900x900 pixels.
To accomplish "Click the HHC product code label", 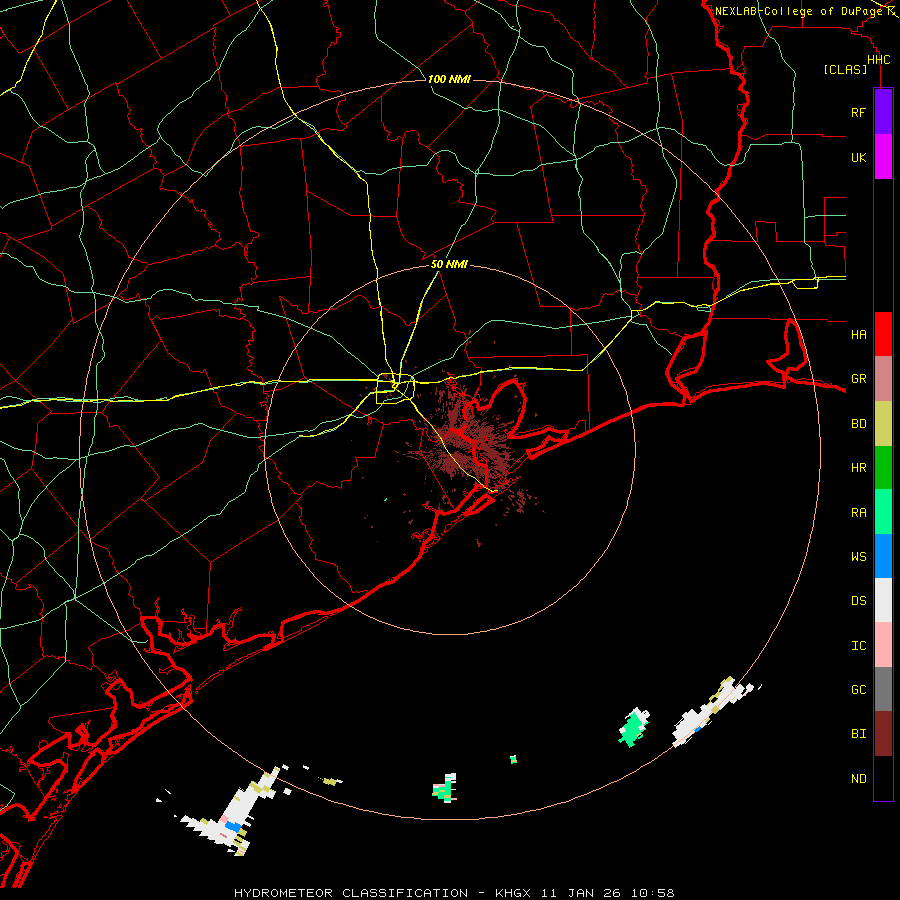I will coord(878,60).
